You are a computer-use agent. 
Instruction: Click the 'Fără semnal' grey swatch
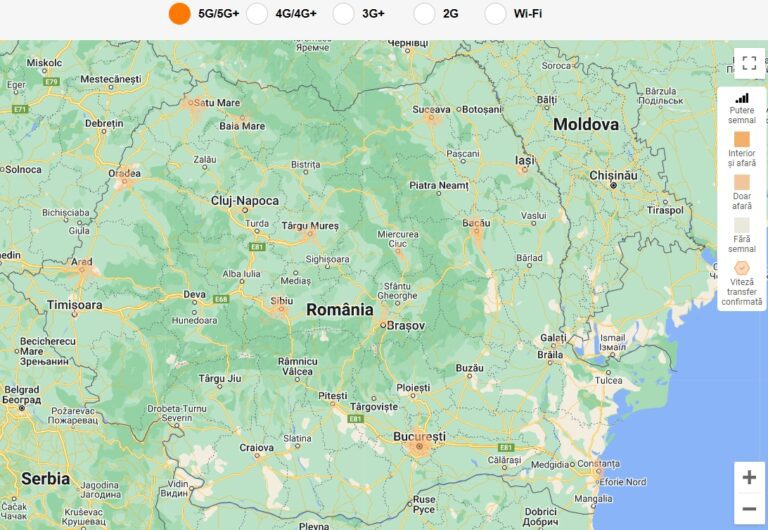742,225
